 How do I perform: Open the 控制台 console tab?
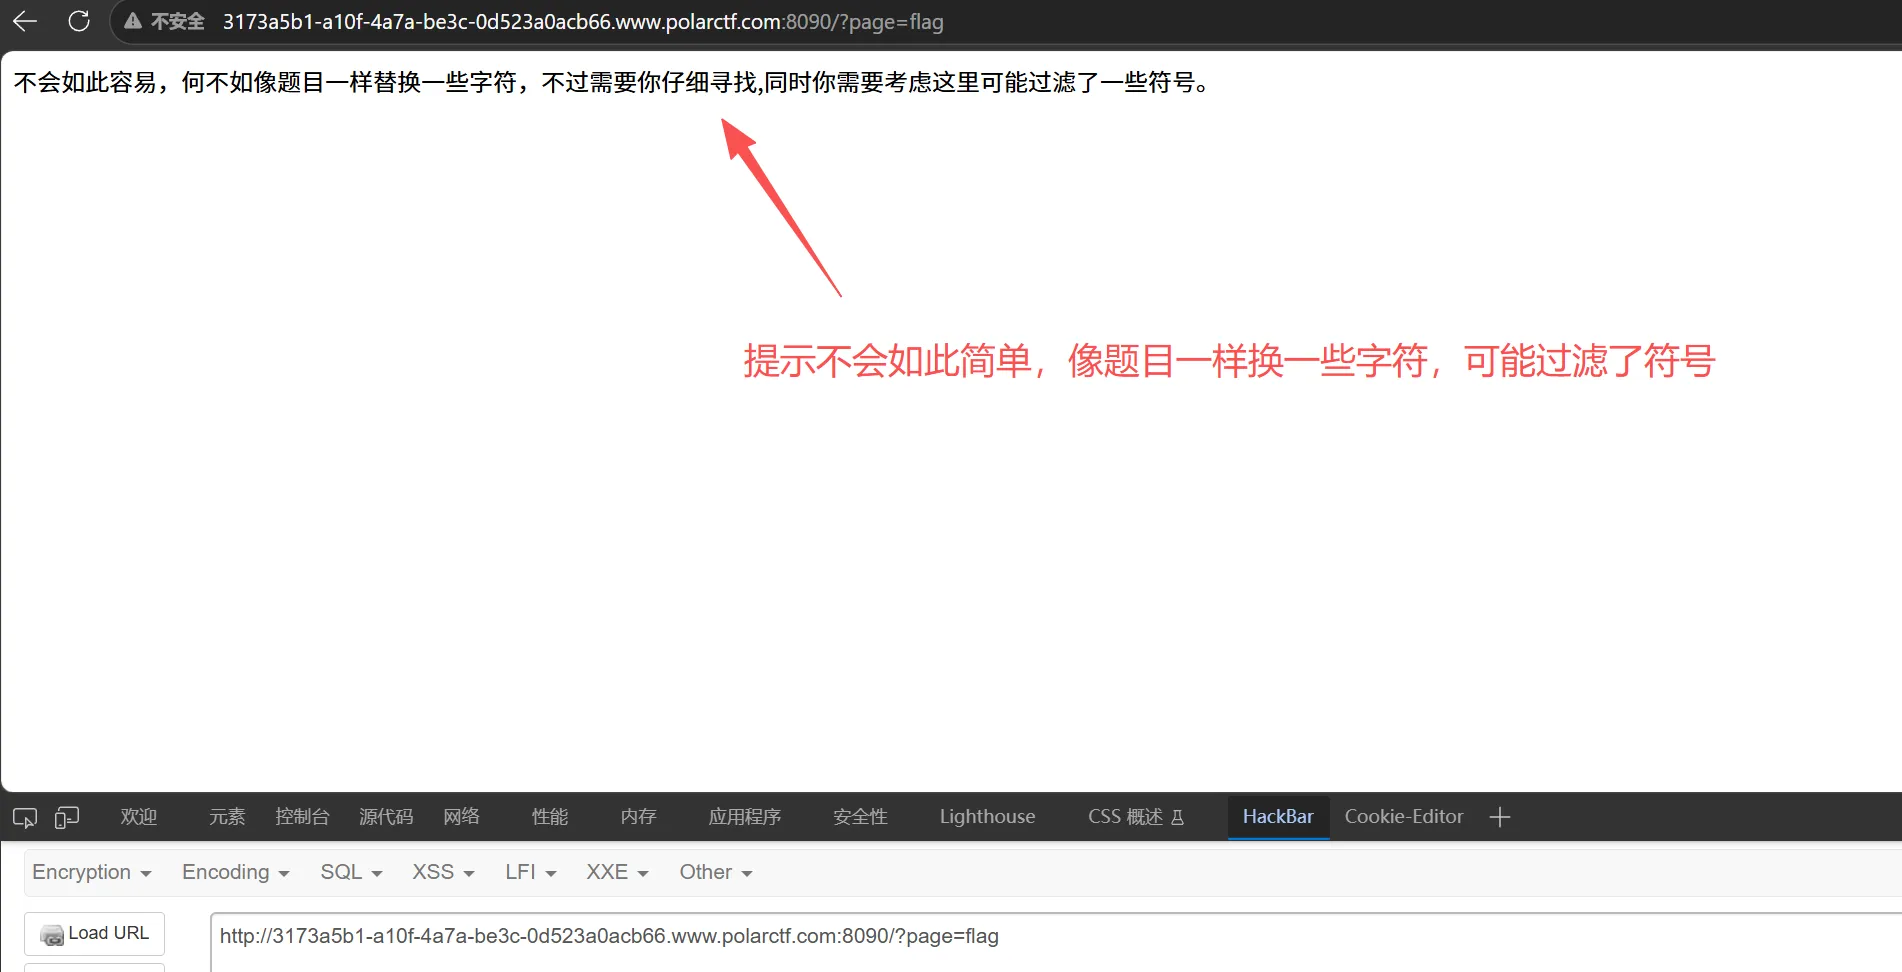point(302,817)
